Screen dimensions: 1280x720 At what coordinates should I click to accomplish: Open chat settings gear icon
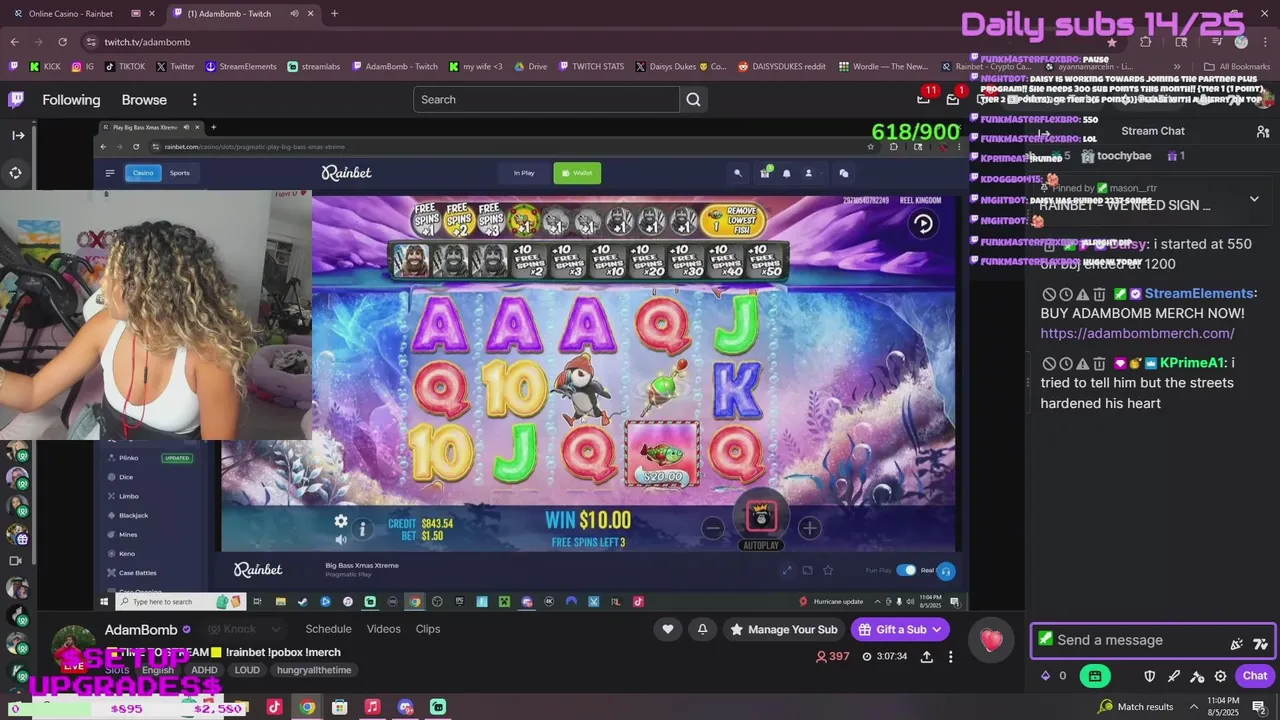point(1220,676)
